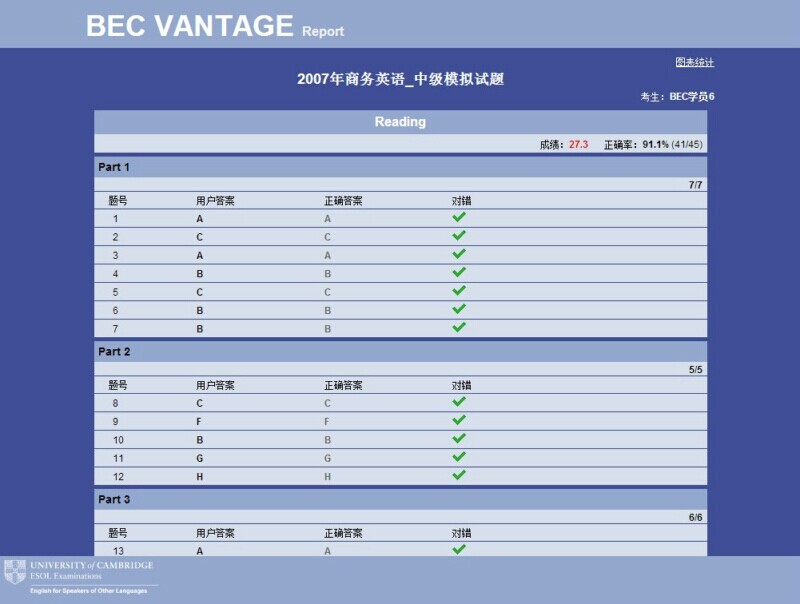Click the green checkmark for question 5
This screenshot has height=604, width=800.
point(459,291)
